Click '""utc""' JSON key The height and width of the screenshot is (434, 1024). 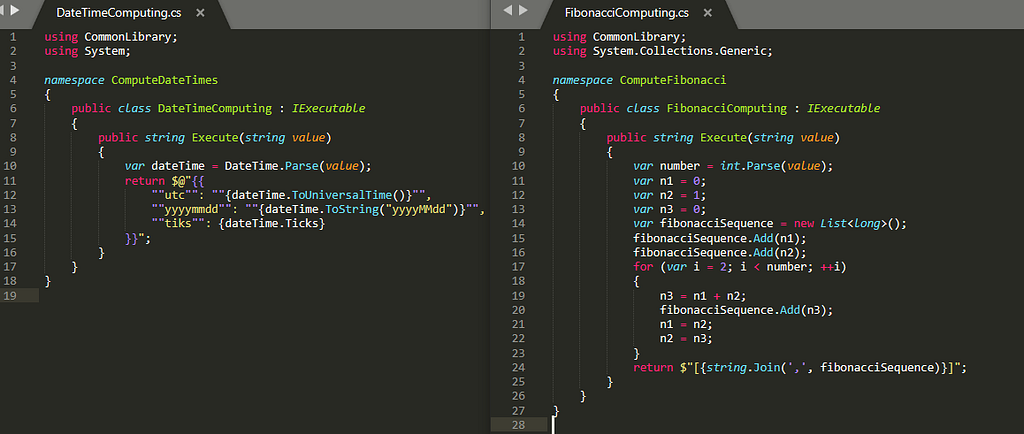coord(174,195)
